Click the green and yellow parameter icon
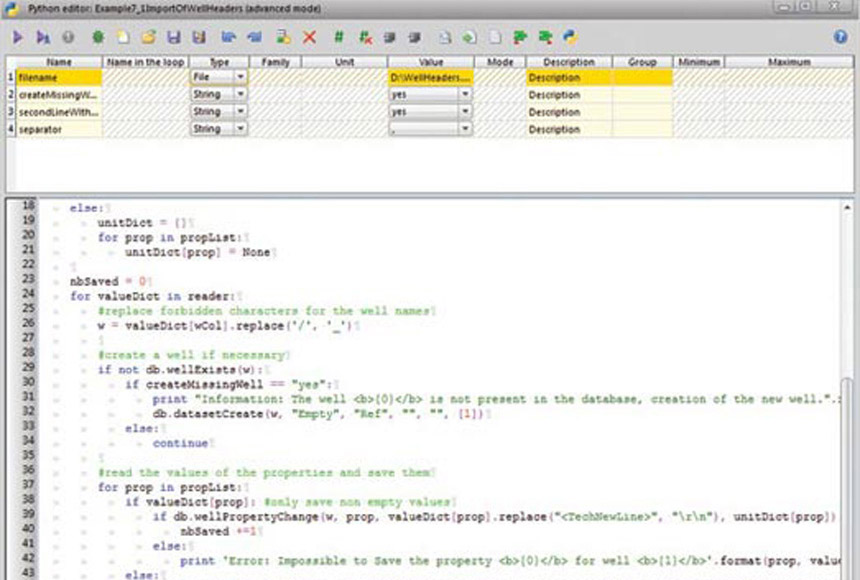The height and width of the screenshot is (580, 860). coord(283,37)
